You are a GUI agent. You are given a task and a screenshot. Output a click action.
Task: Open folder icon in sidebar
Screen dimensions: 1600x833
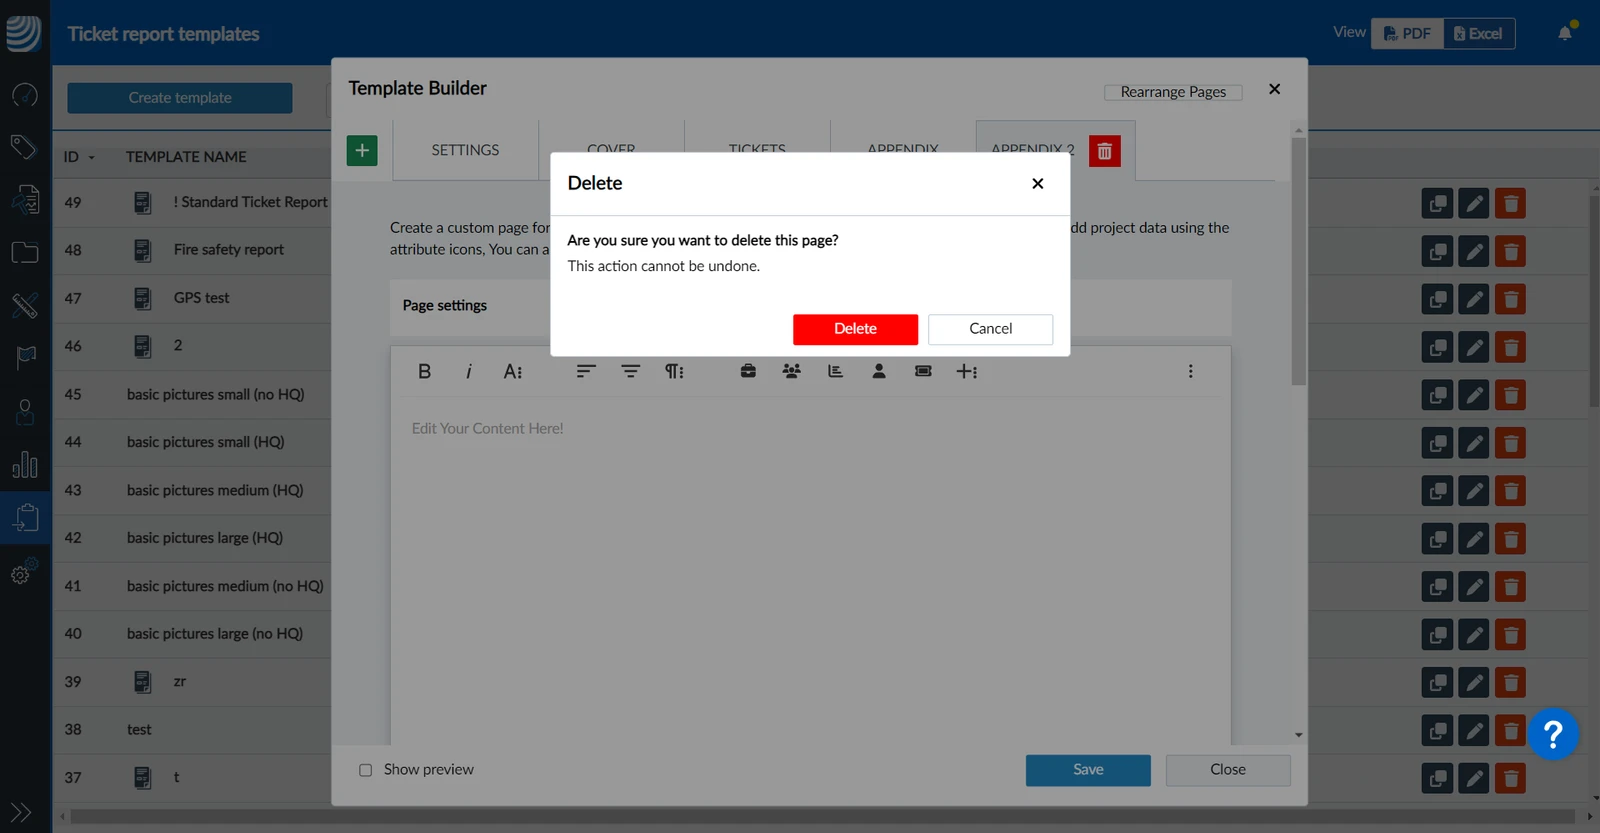pos(25,252)
